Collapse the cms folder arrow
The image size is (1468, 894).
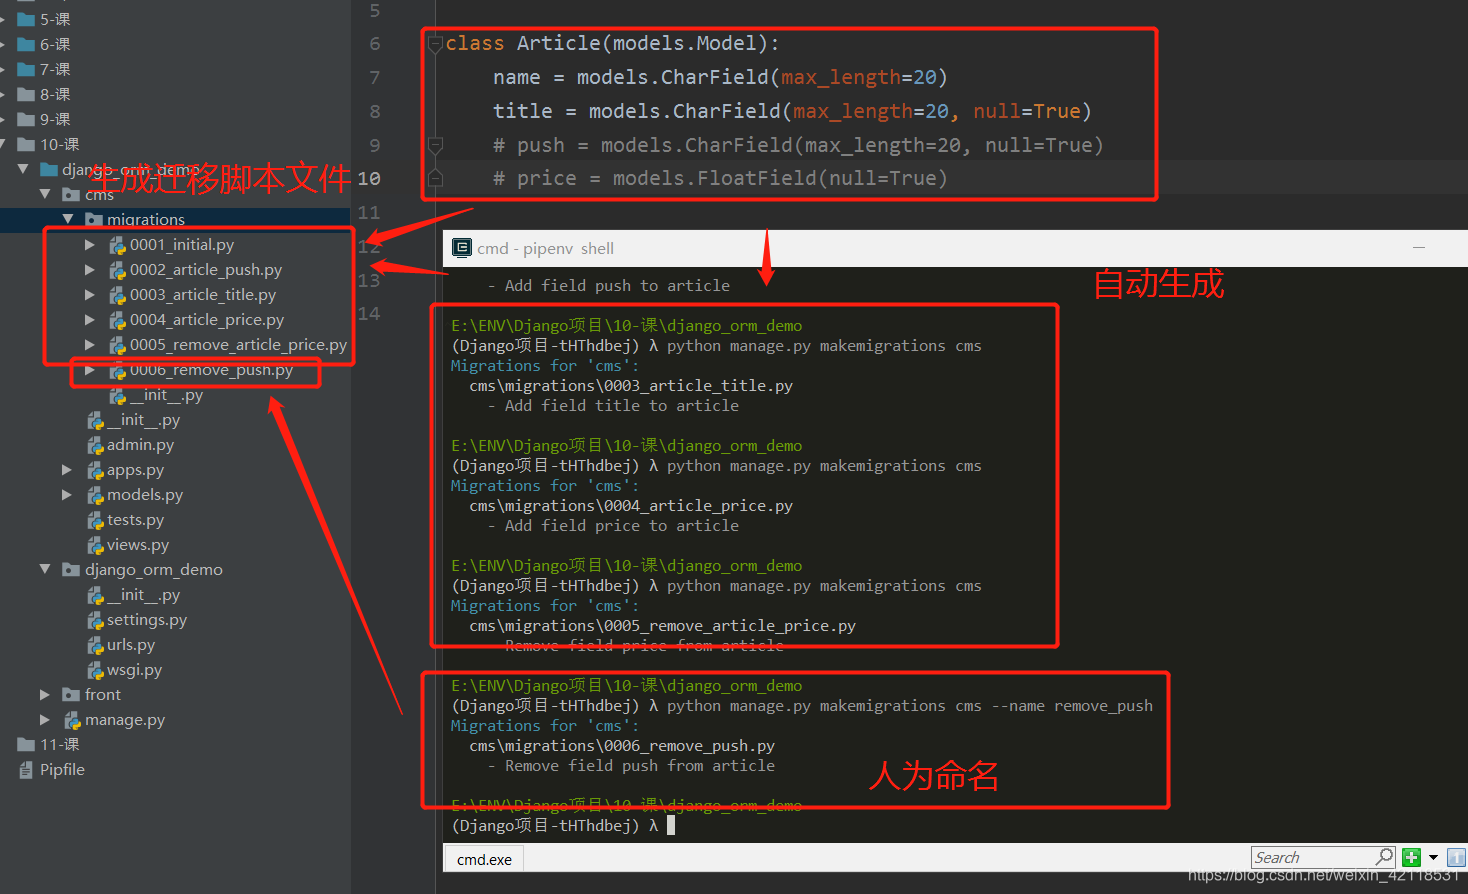pyautogui.click(x=45, y=194)
